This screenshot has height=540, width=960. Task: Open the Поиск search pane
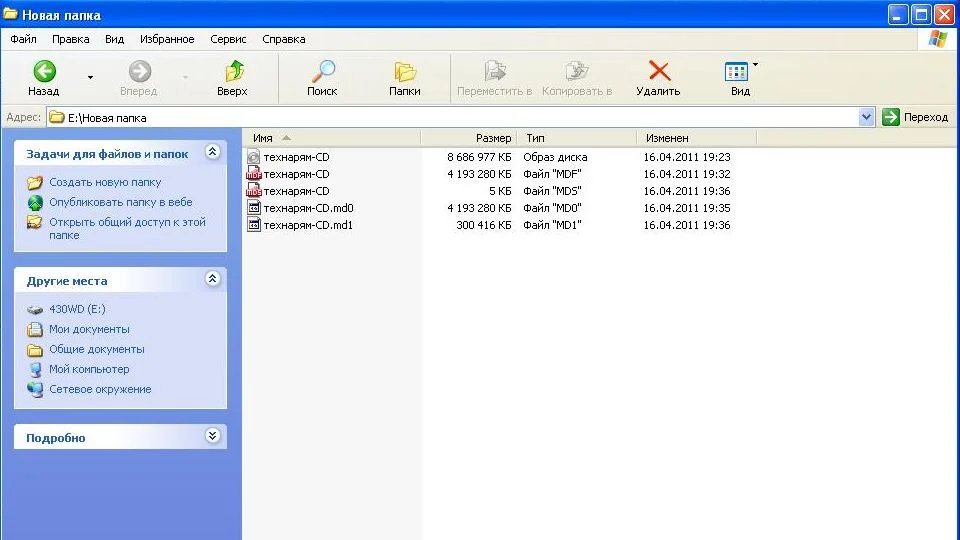pos(322,78)
